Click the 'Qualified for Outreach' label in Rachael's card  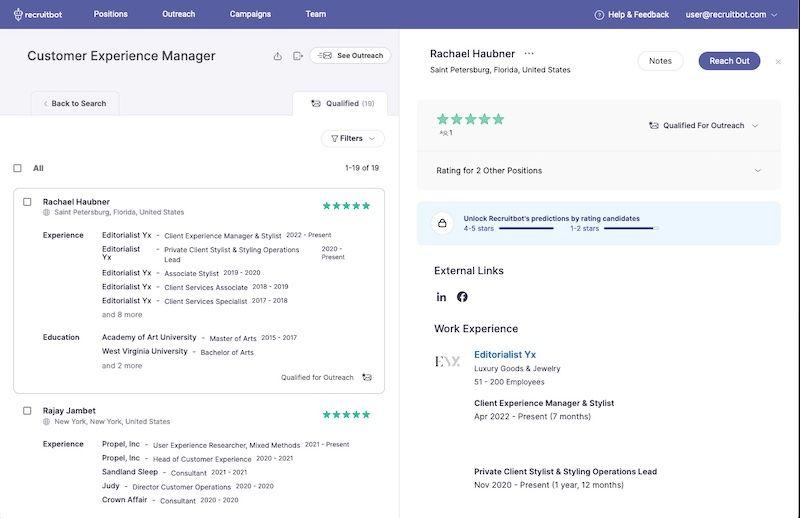[x=317, y=377]
